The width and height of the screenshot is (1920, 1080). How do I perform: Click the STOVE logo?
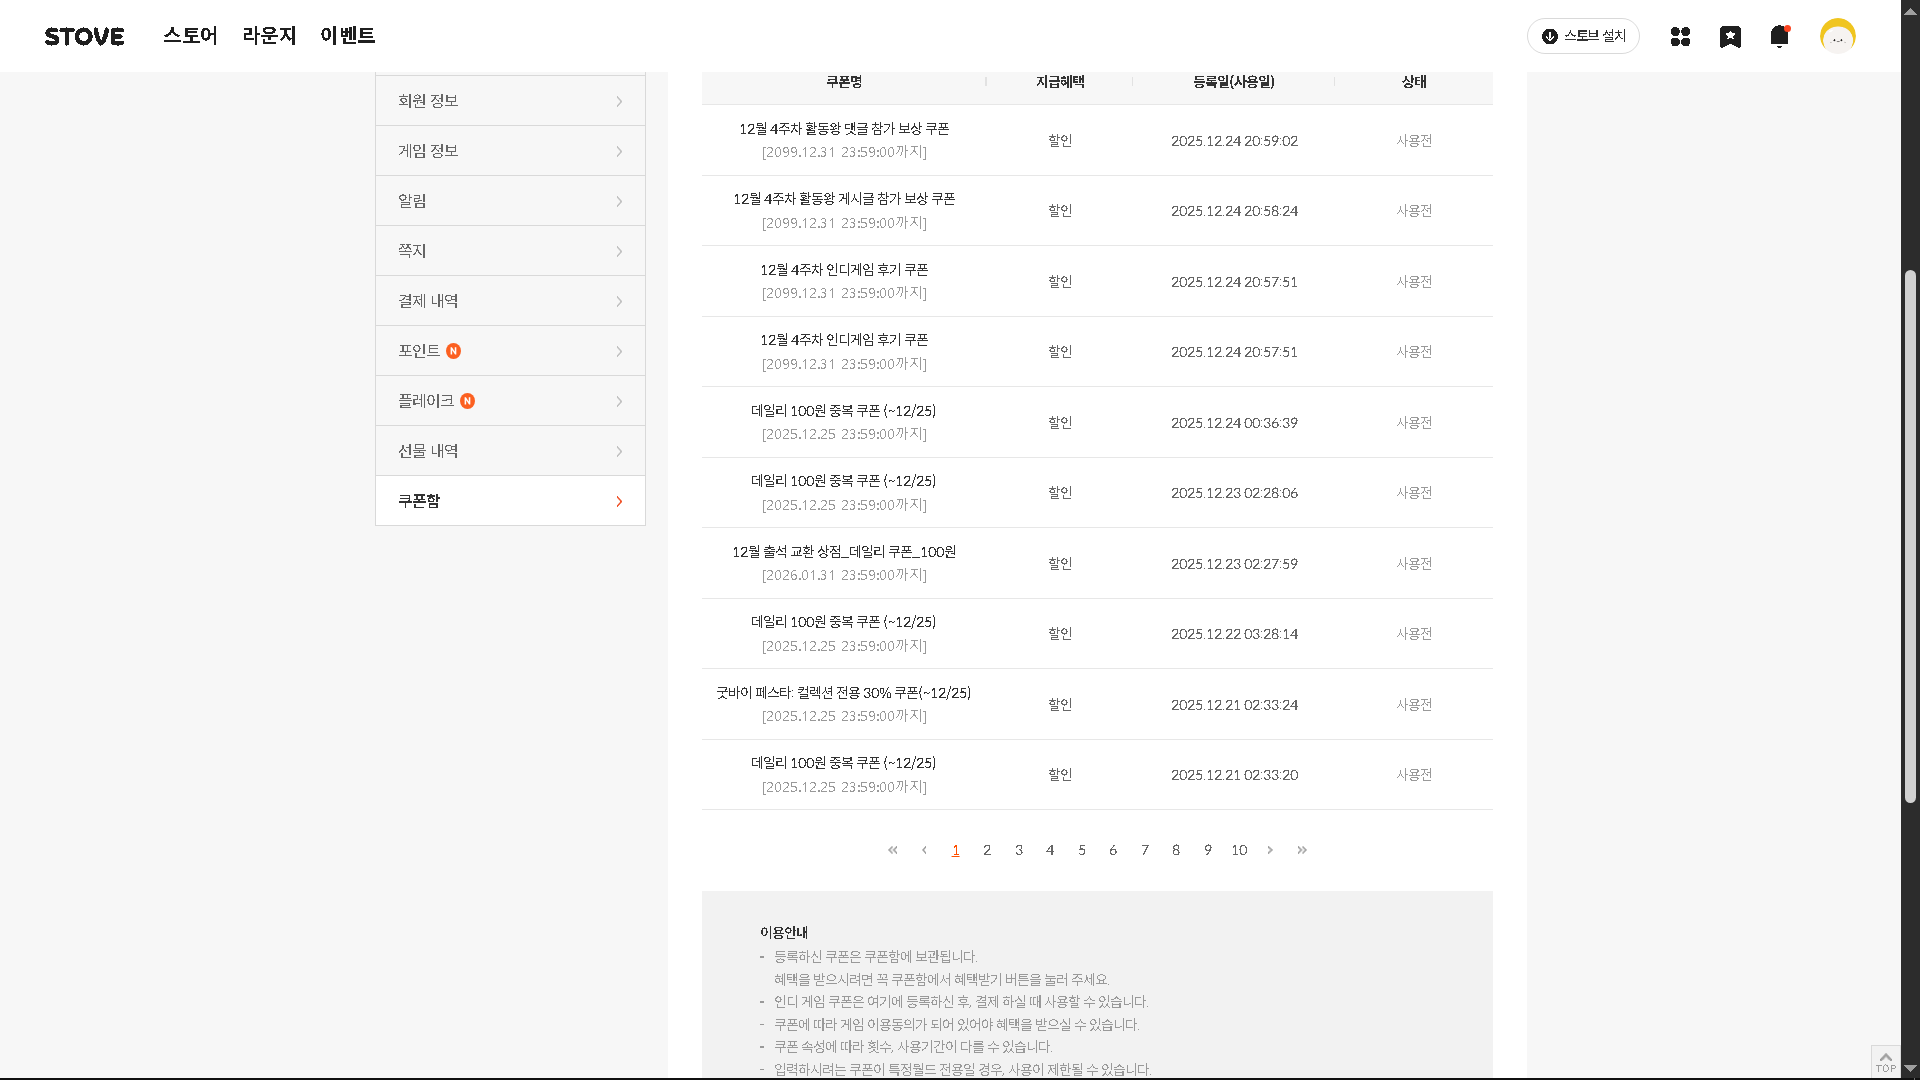point(84,36)
